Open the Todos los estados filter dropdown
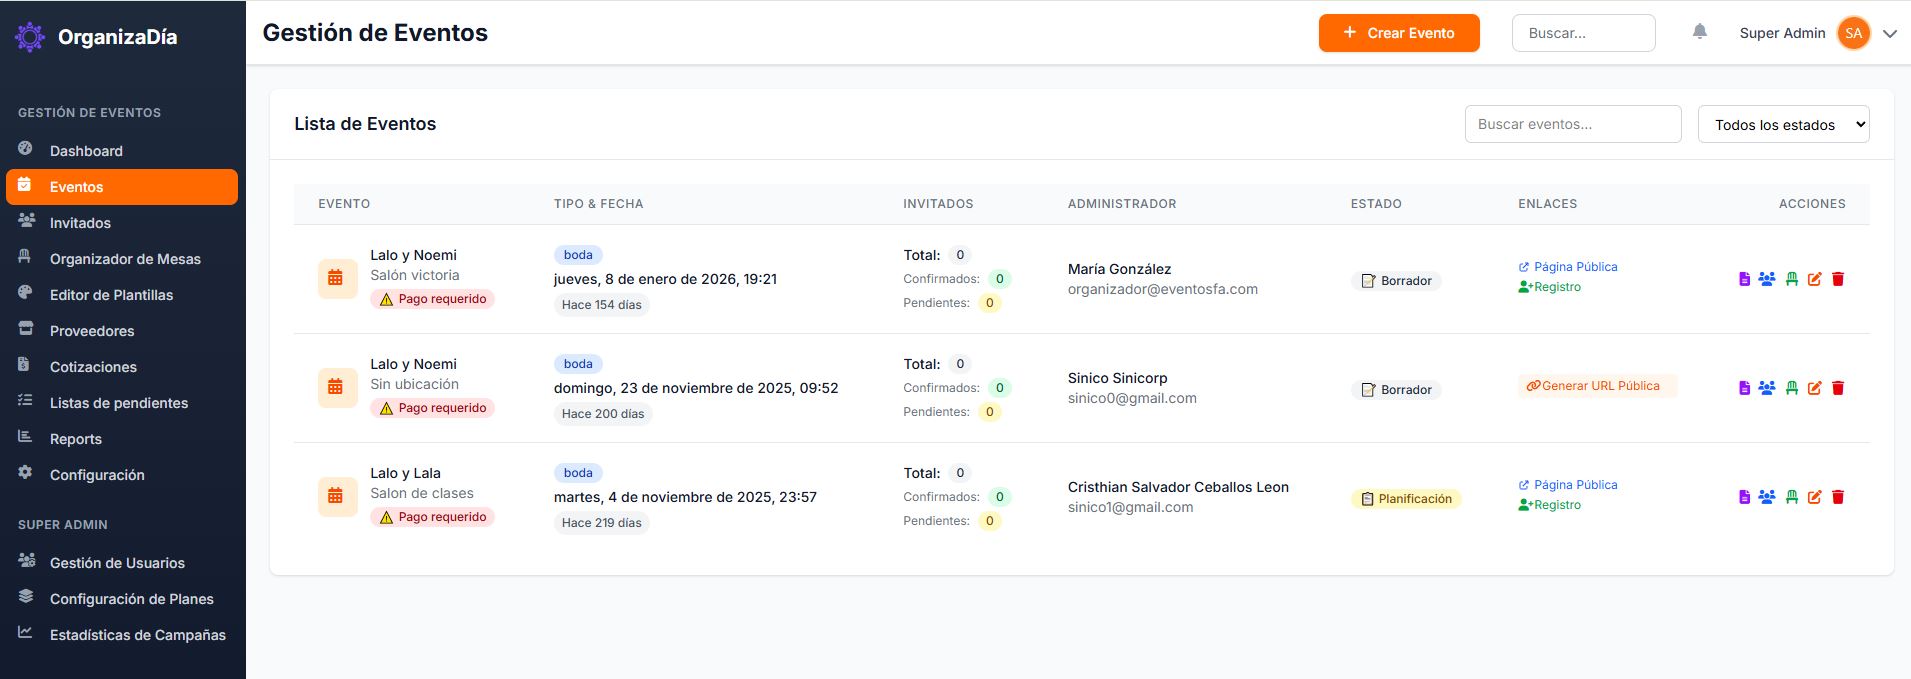 tap(1783, 125)
